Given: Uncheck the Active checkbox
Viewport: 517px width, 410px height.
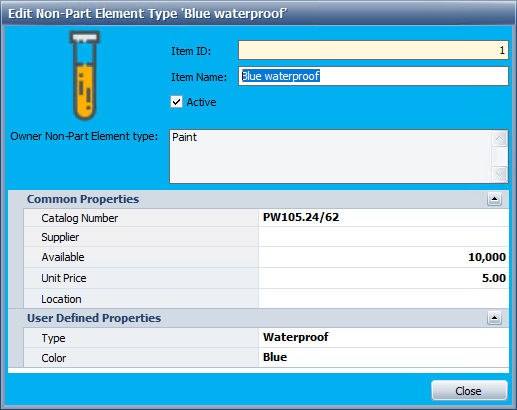Looking at the screenshot, I should click(x=176, y=102).
